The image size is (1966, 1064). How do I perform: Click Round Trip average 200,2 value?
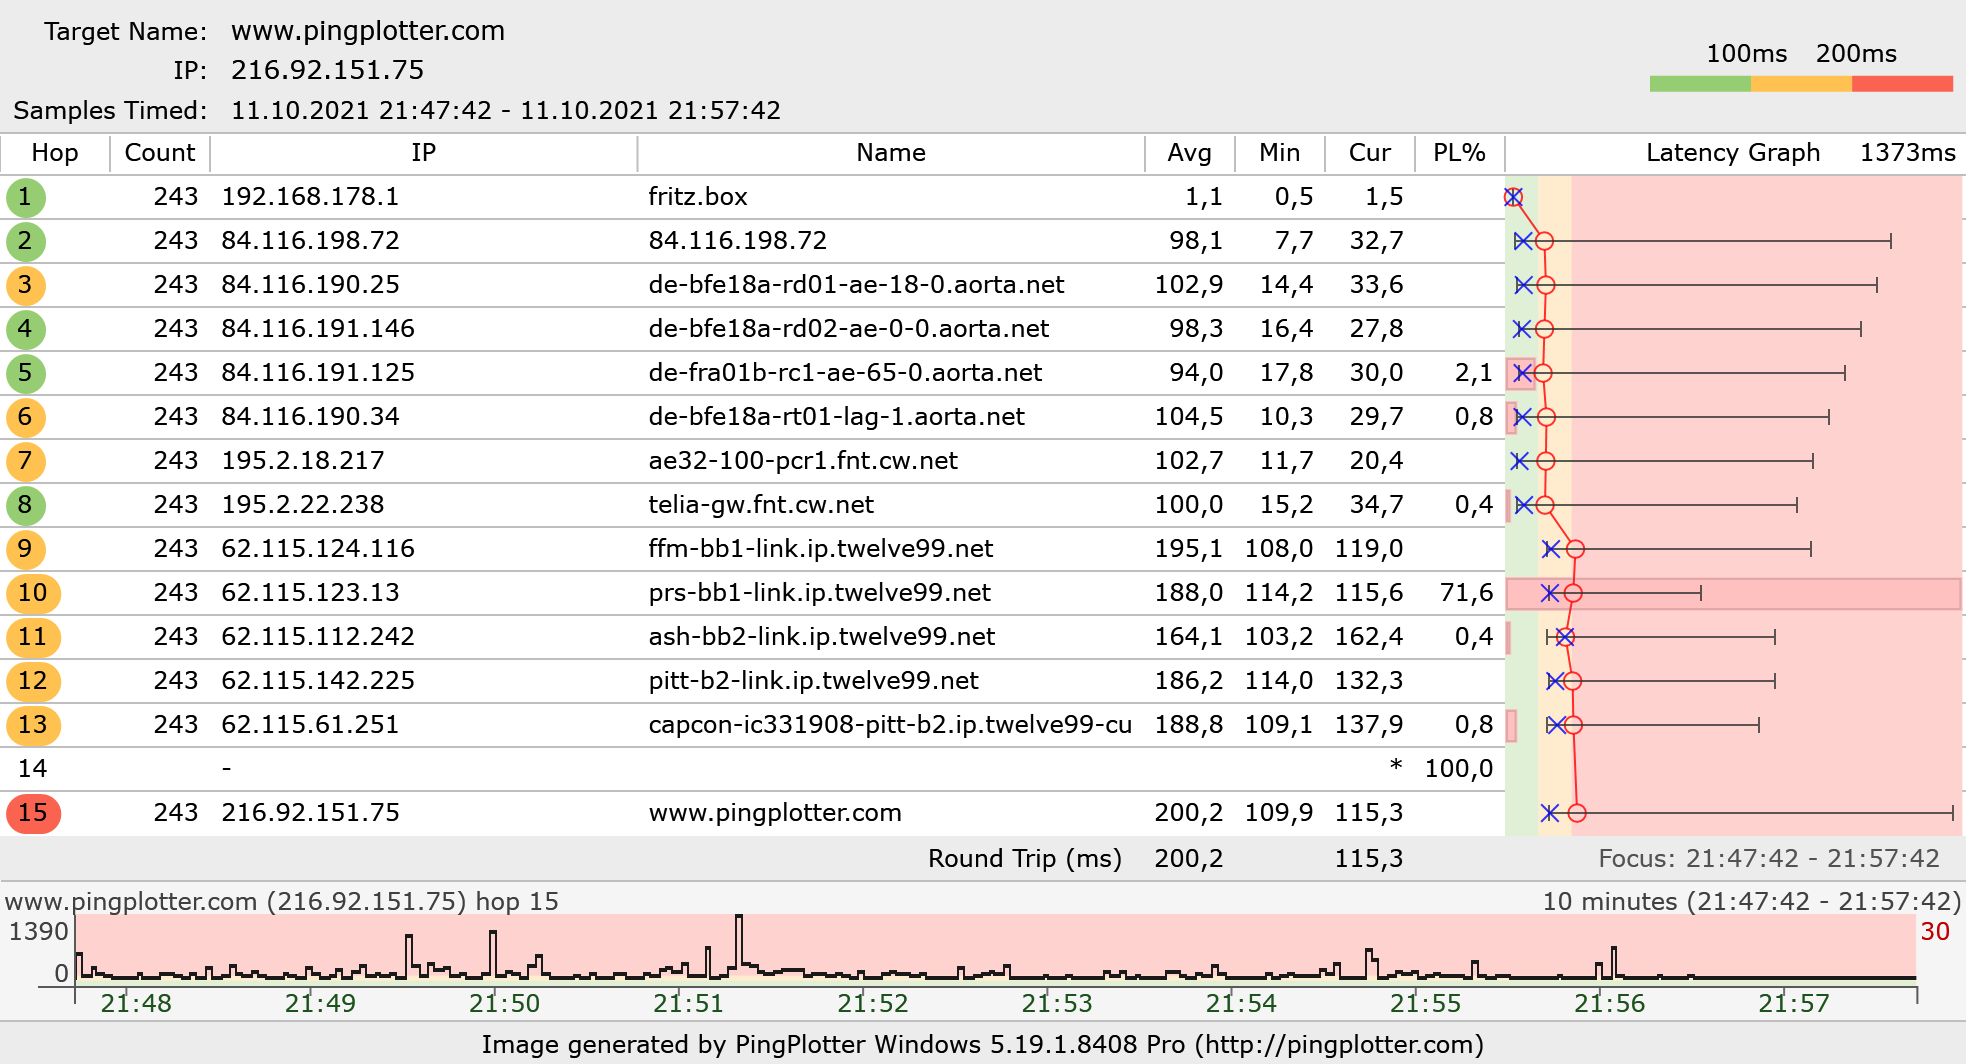click(x=1189, y=859)
